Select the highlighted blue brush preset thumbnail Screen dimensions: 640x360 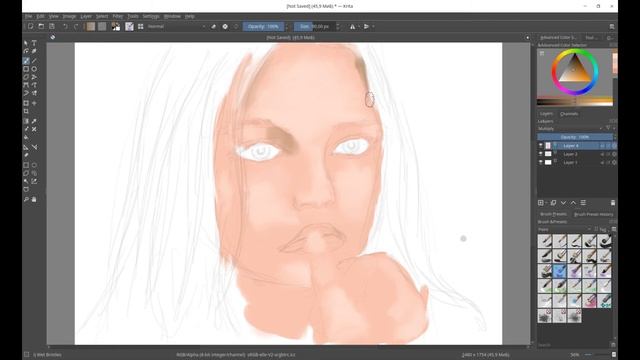click(560, 271)
